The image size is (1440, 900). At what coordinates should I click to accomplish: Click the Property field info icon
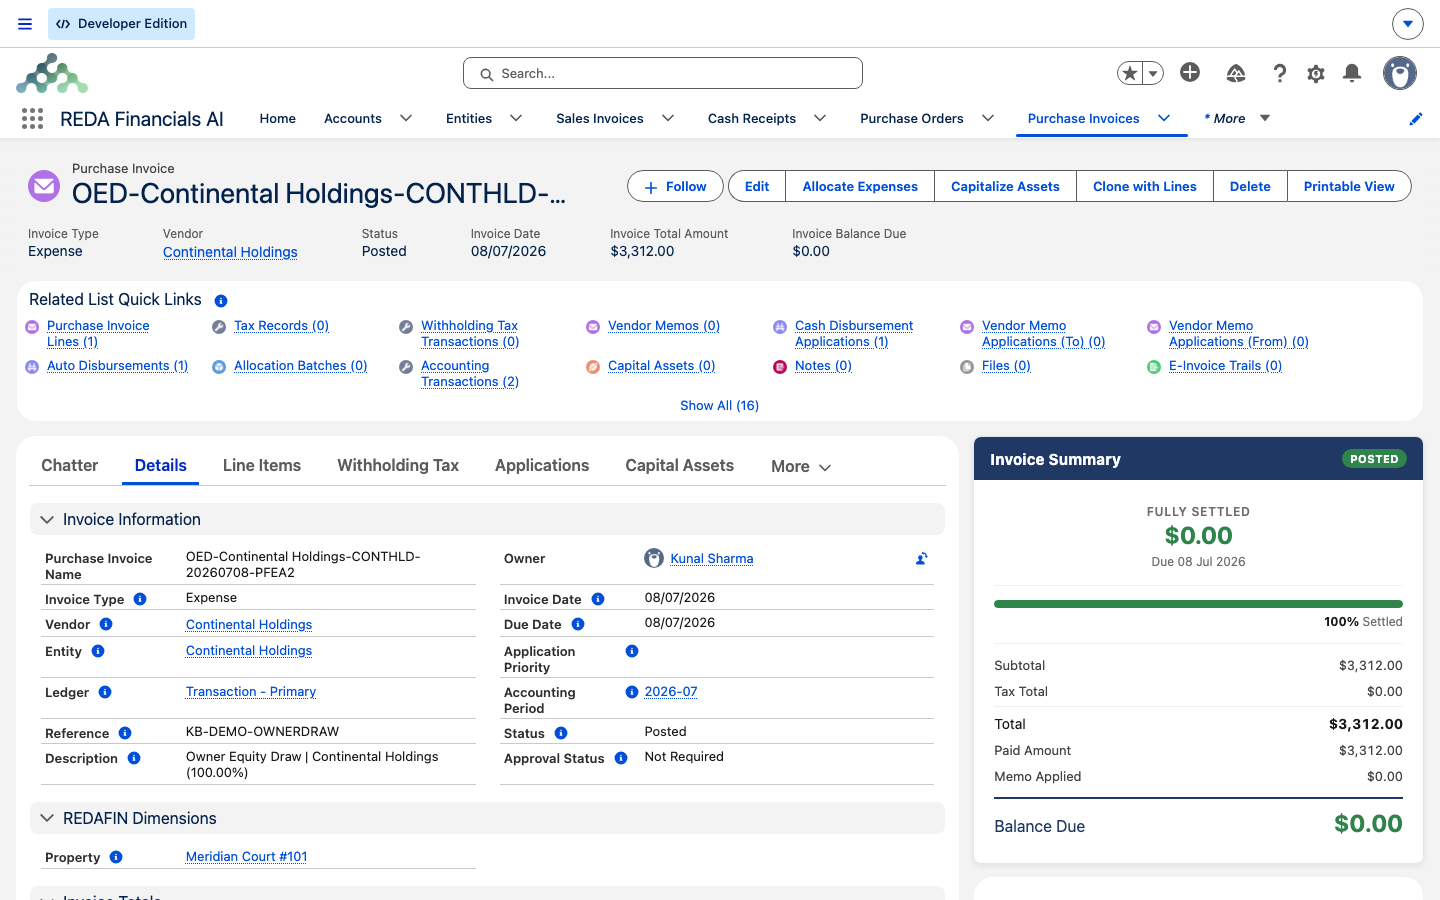pyautogui.click(x=116, y=857)
